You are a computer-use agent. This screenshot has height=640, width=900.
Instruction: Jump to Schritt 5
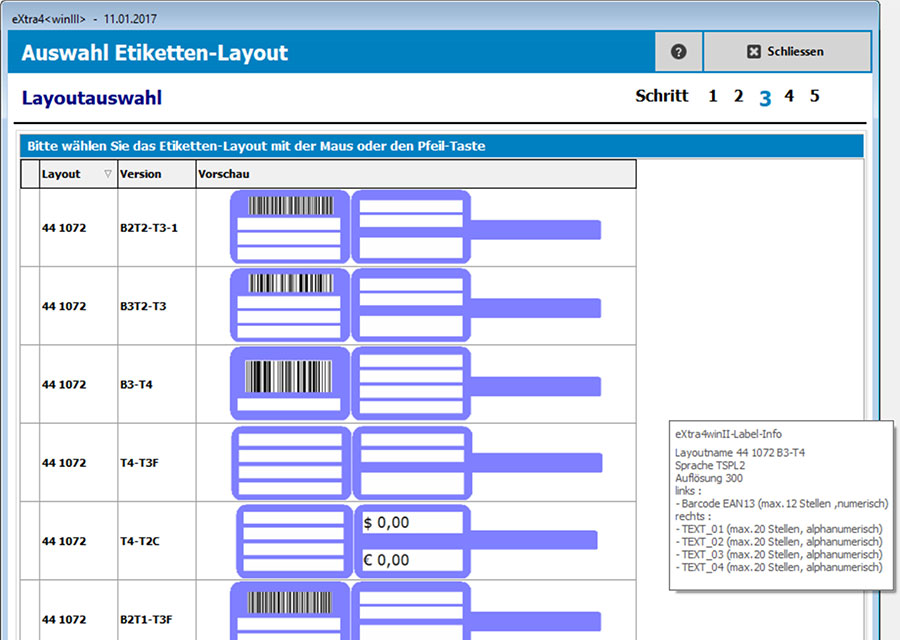pos(814,96)
